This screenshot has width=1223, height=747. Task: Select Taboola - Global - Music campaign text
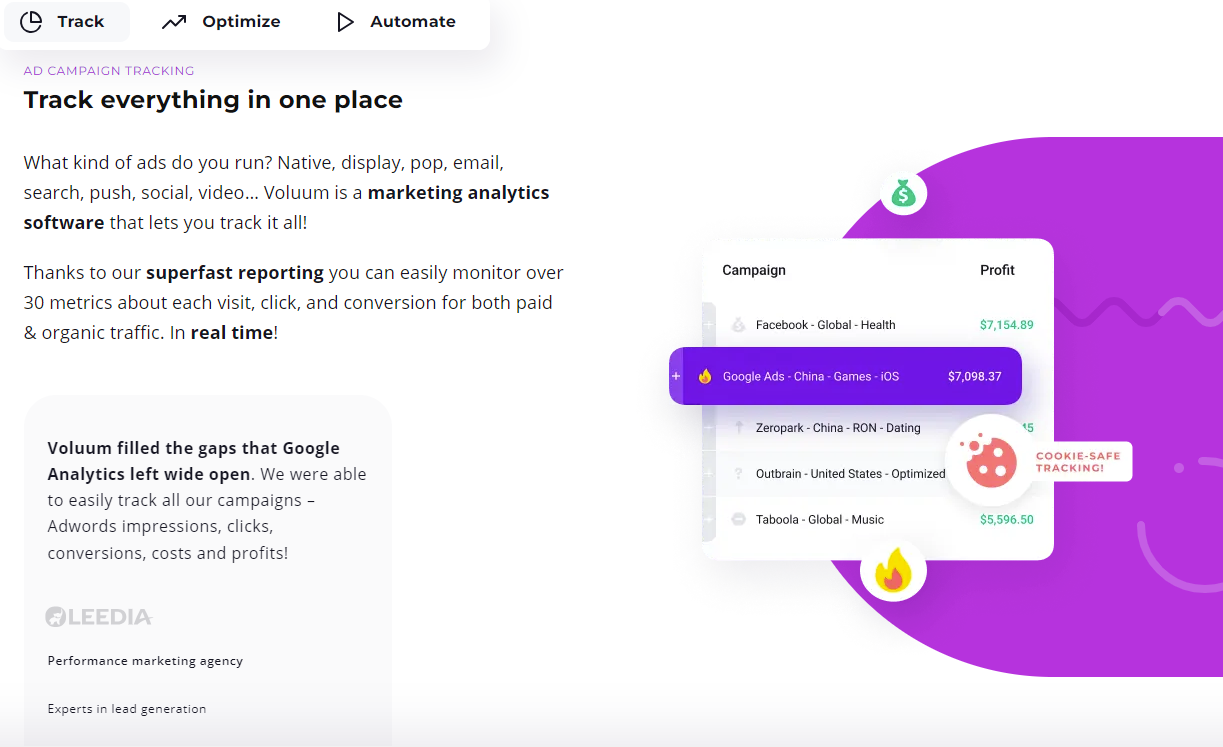pyautogui.click(x=820, y=520)
